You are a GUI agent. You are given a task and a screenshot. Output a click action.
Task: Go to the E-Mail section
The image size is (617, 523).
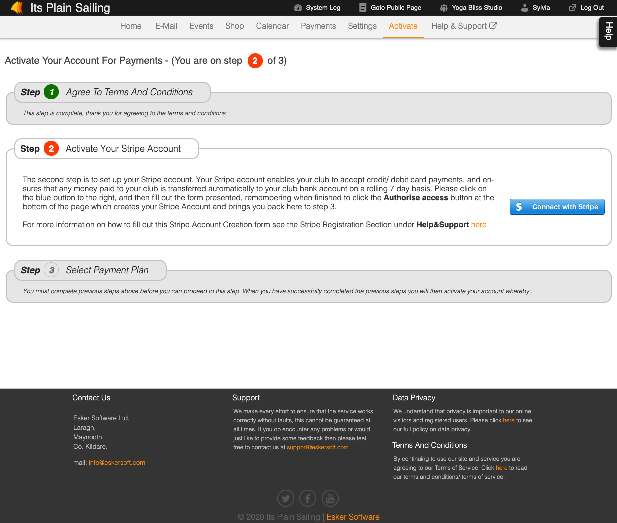pos(168,25)
